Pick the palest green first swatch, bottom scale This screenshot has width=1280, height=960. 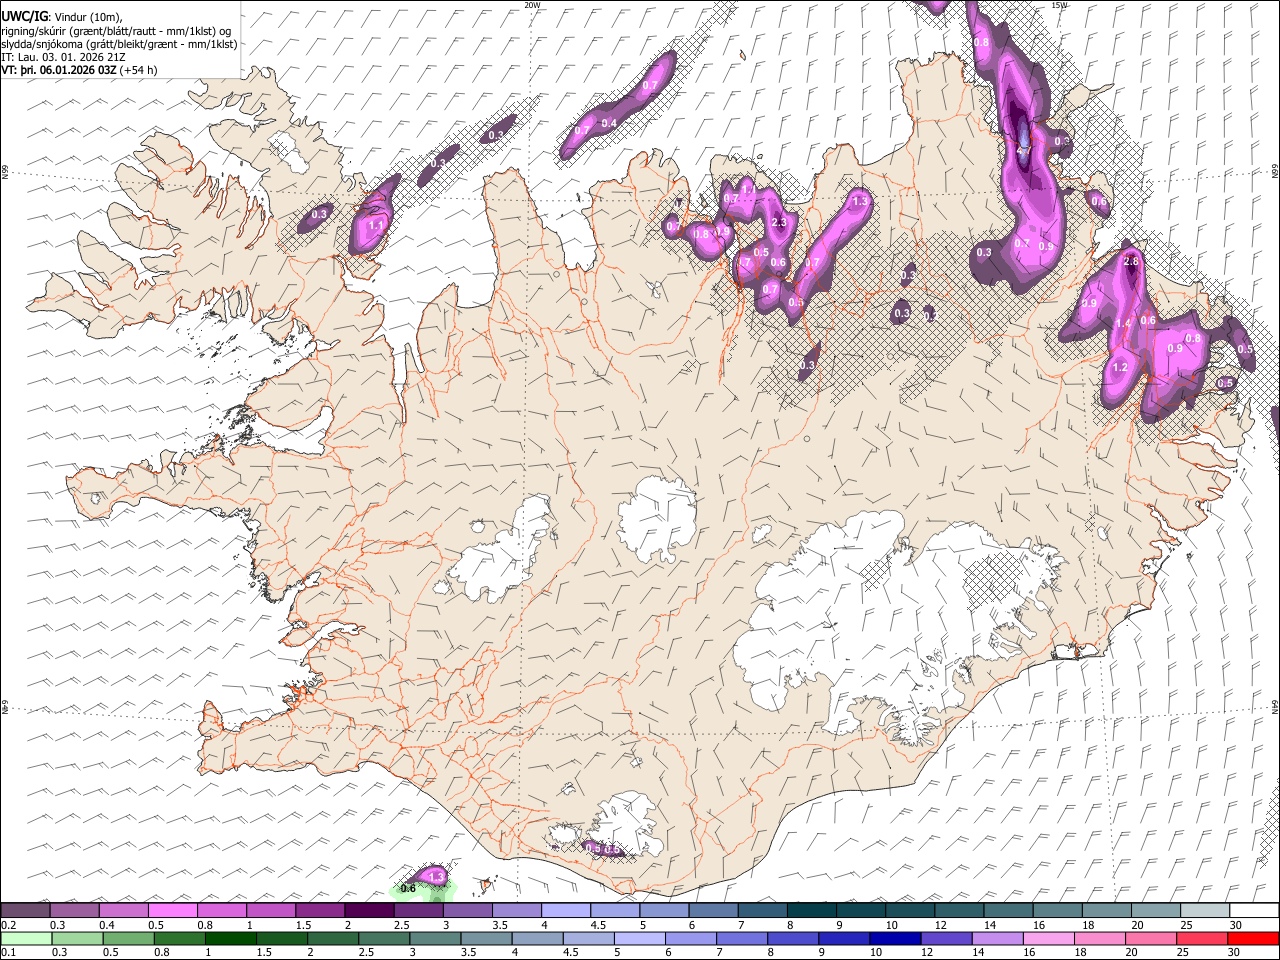[25, 938]
